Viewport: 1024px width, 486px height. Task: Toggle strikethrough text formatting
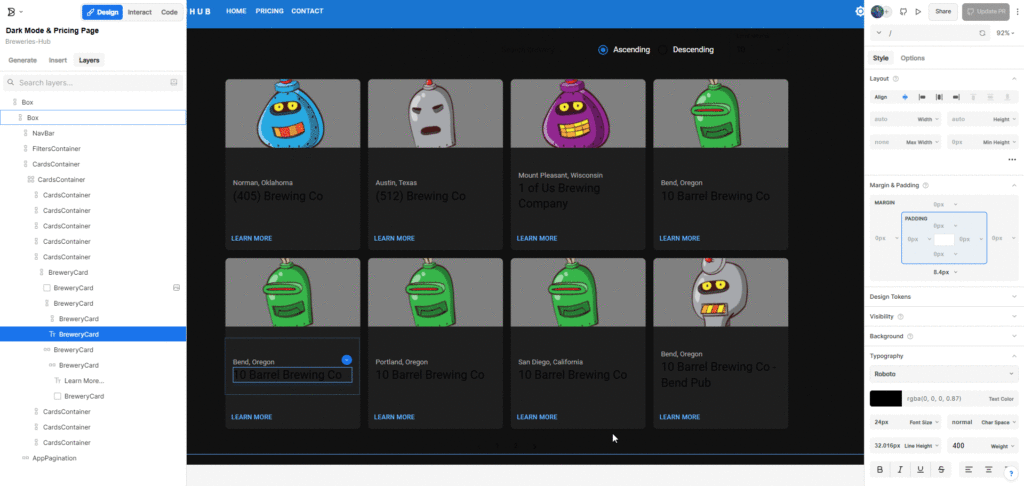click(940, 469)
